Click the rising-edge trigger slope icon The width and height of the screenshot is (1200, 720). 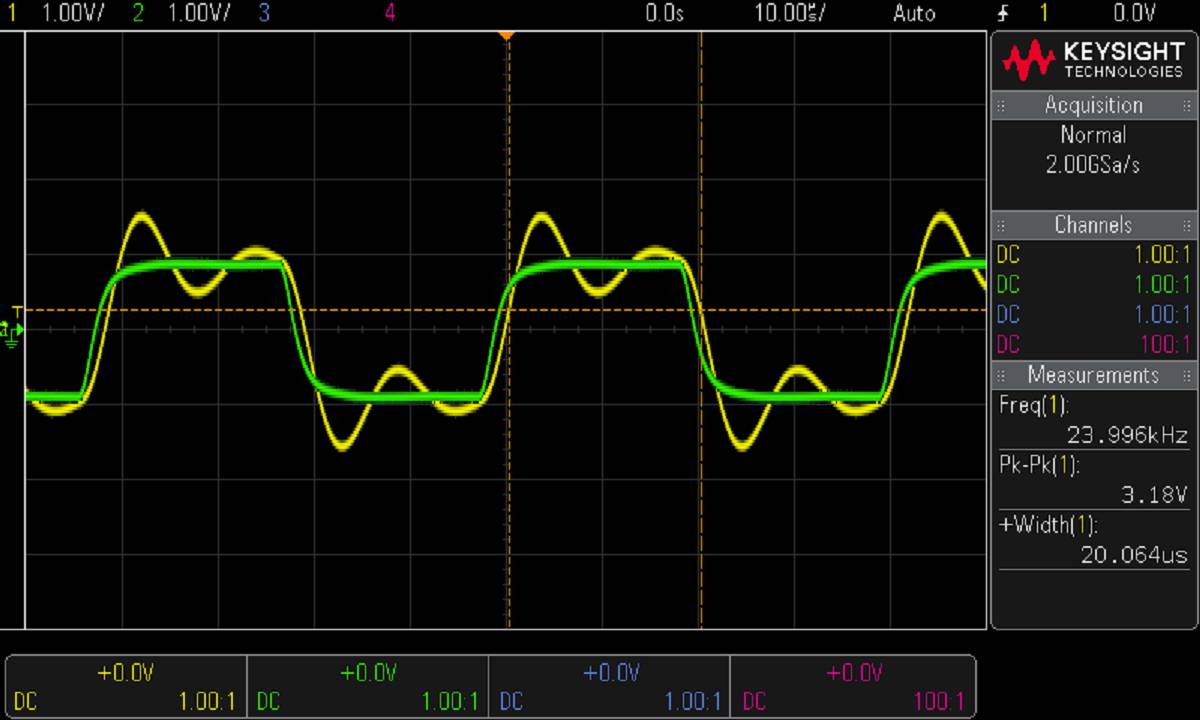point(1001,13)
